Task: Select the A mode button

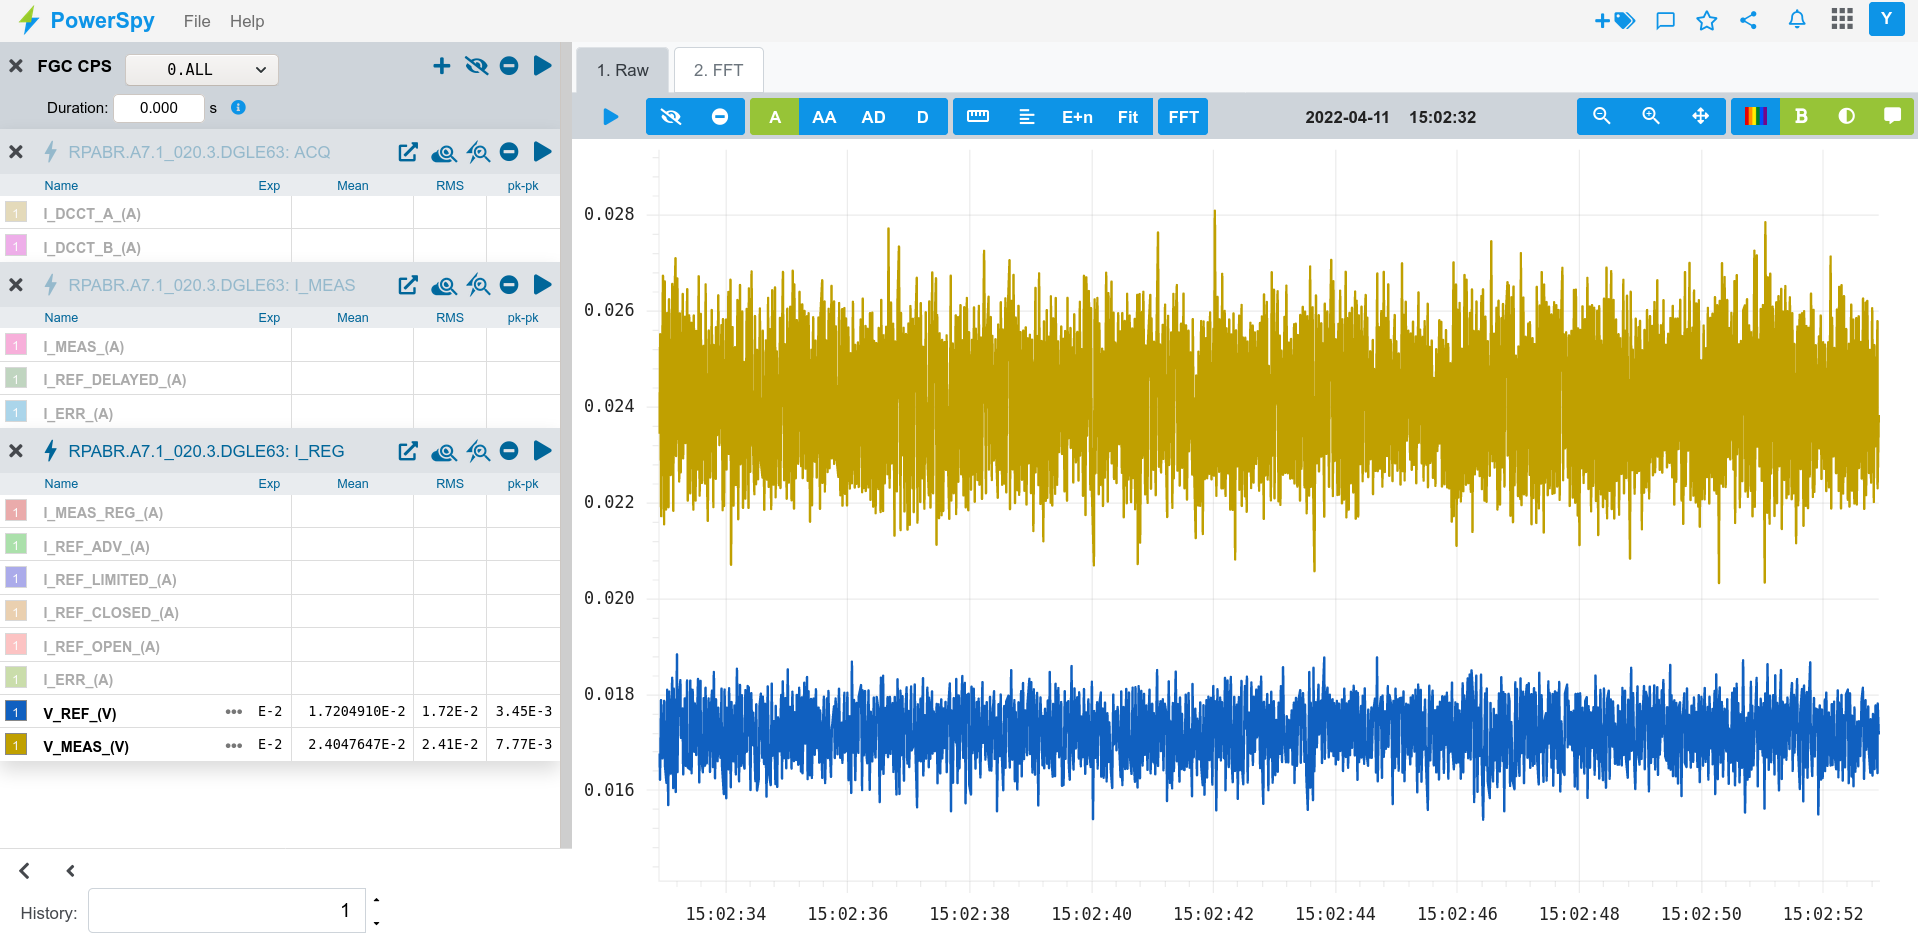Action: (775, 117)
